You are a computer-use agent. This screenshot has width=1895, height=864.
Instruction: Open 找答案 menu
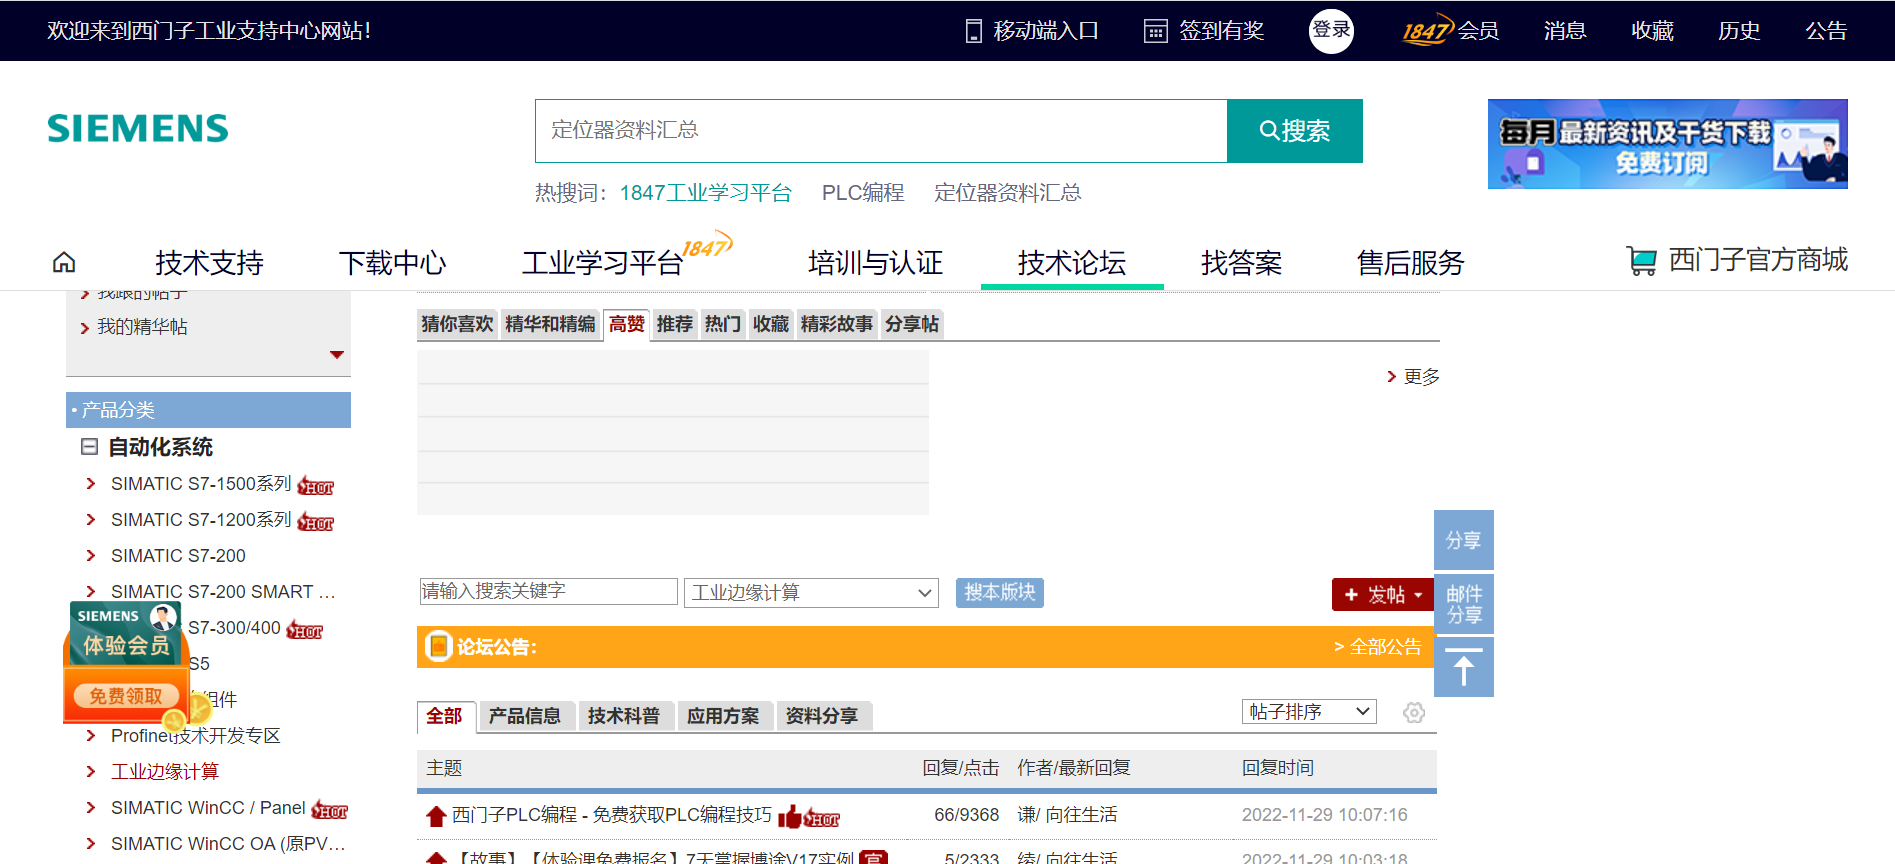click(1241, 263)
